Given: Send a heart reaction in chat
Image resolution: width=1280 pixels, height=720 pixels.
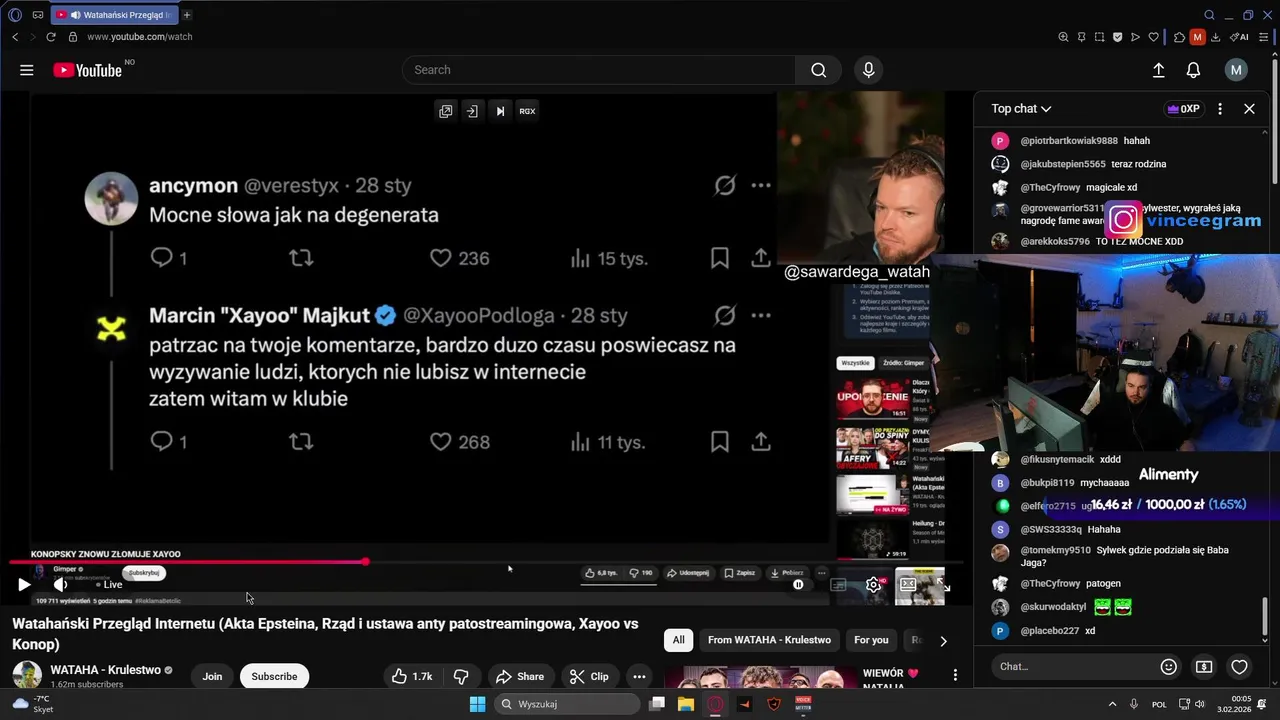Looking at the screenshot, I should click(1239, 666).
